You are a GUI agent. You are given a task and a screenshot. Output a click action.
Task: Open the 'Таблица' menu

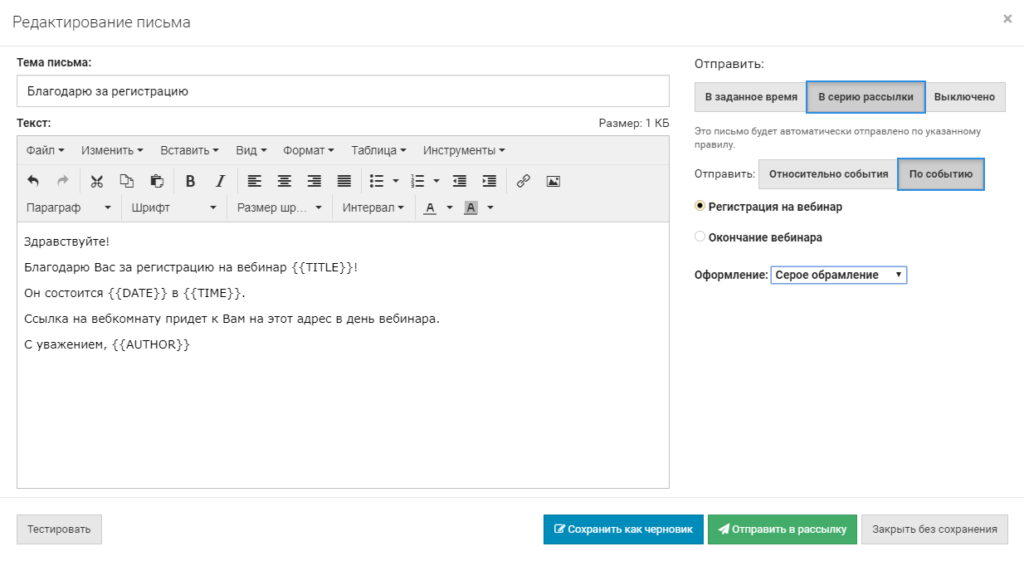[378, 150]
